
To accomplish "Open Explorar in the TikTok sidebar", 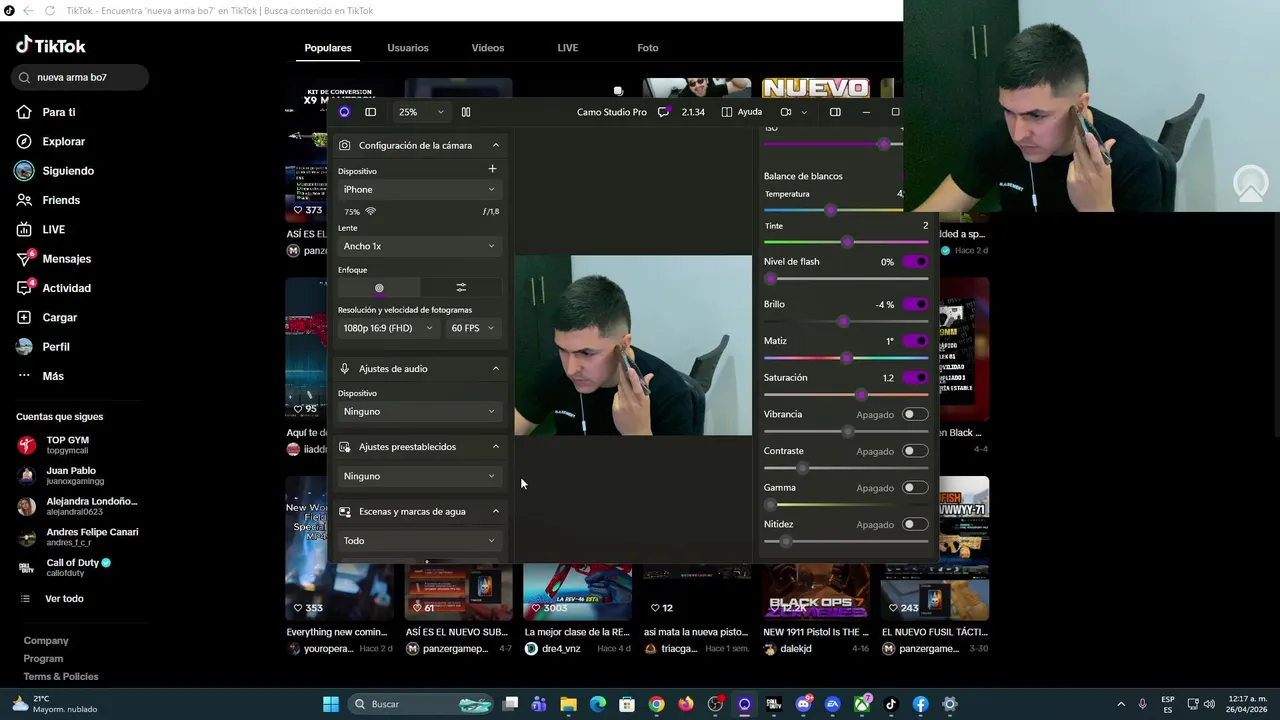I will point(64,142).
